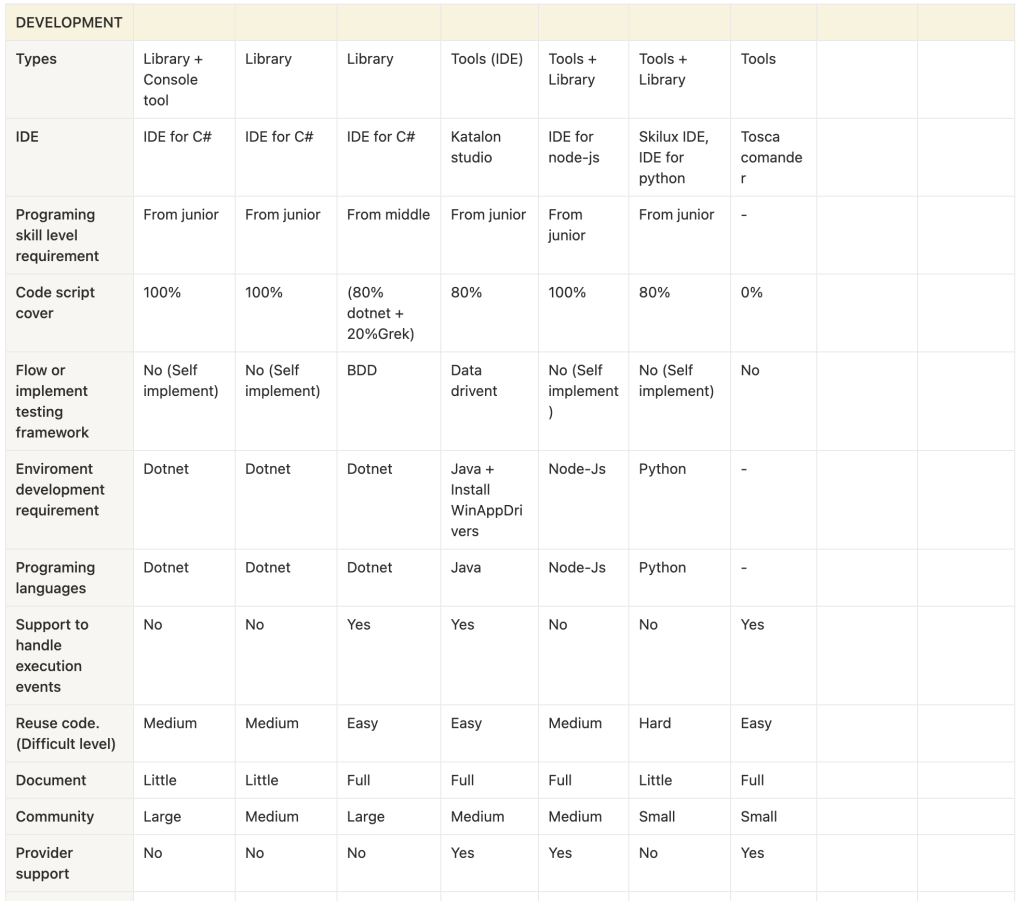This screenshot has height=901, width=1024.
Task: Click the "Library + Console tool" cell
Action: (x=173, y=80)
